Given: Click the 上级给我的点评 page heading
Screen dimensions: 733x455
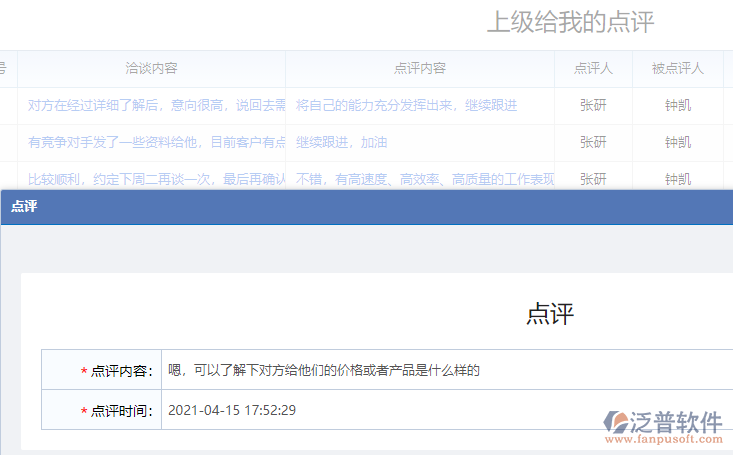Looking at the screenshot, I should (x=570, y=22).
